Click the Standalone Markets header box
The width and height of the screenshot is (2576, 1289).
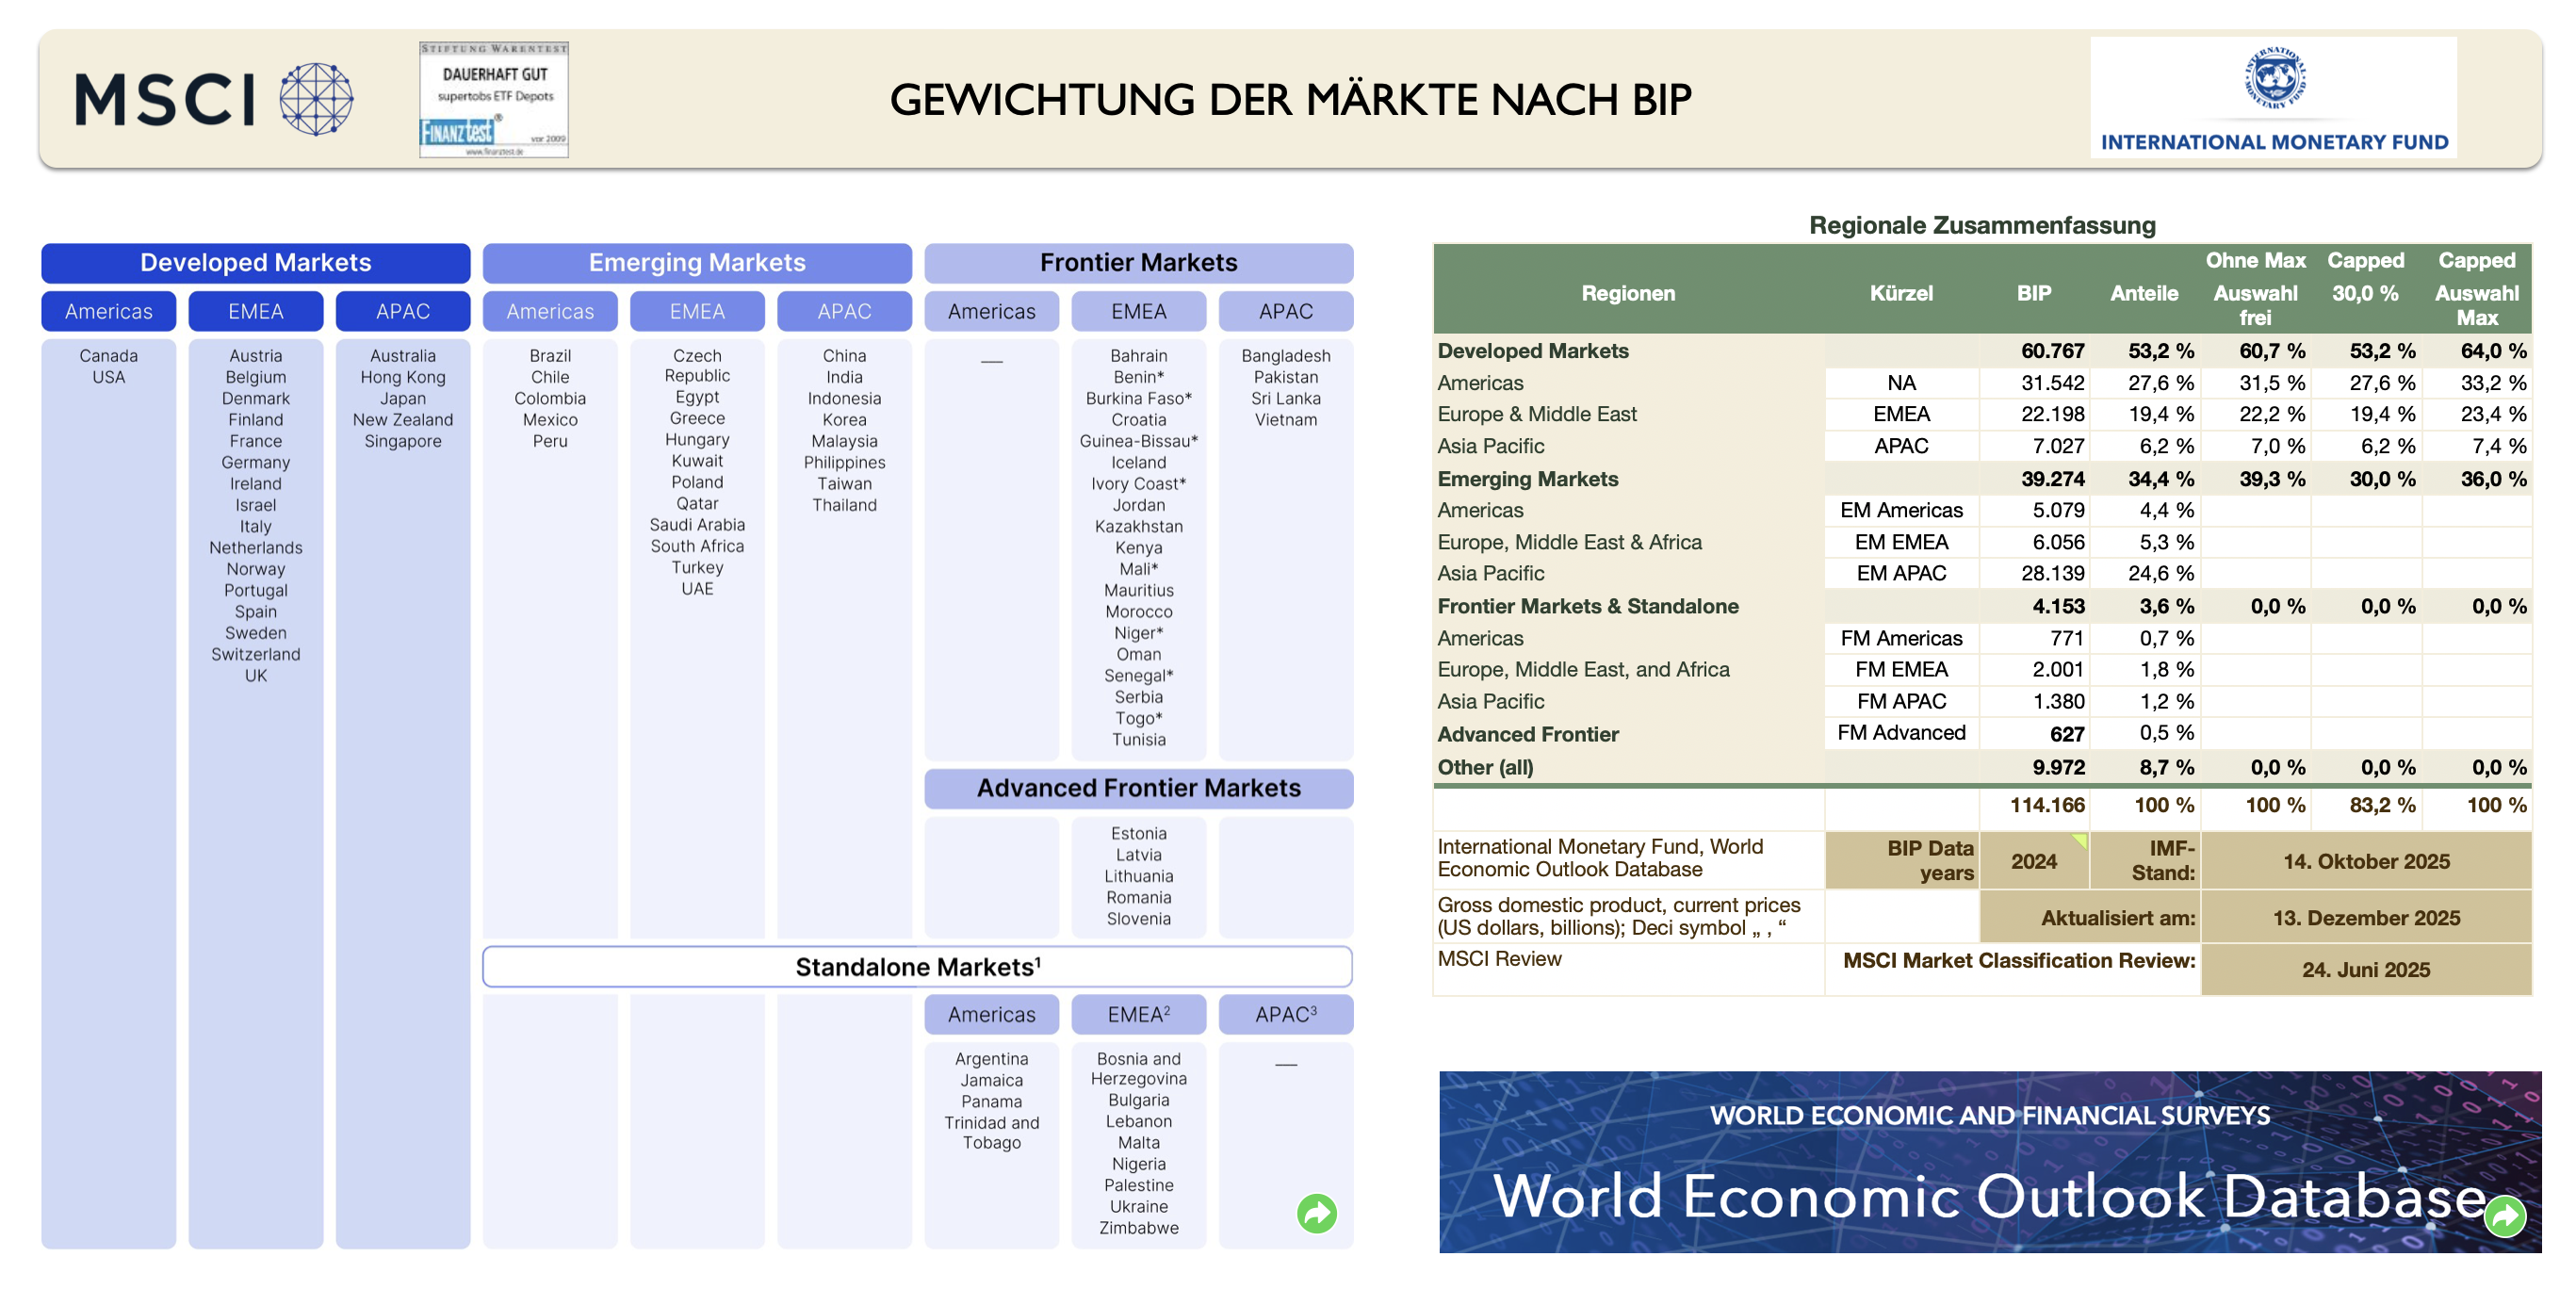point(917,967)
